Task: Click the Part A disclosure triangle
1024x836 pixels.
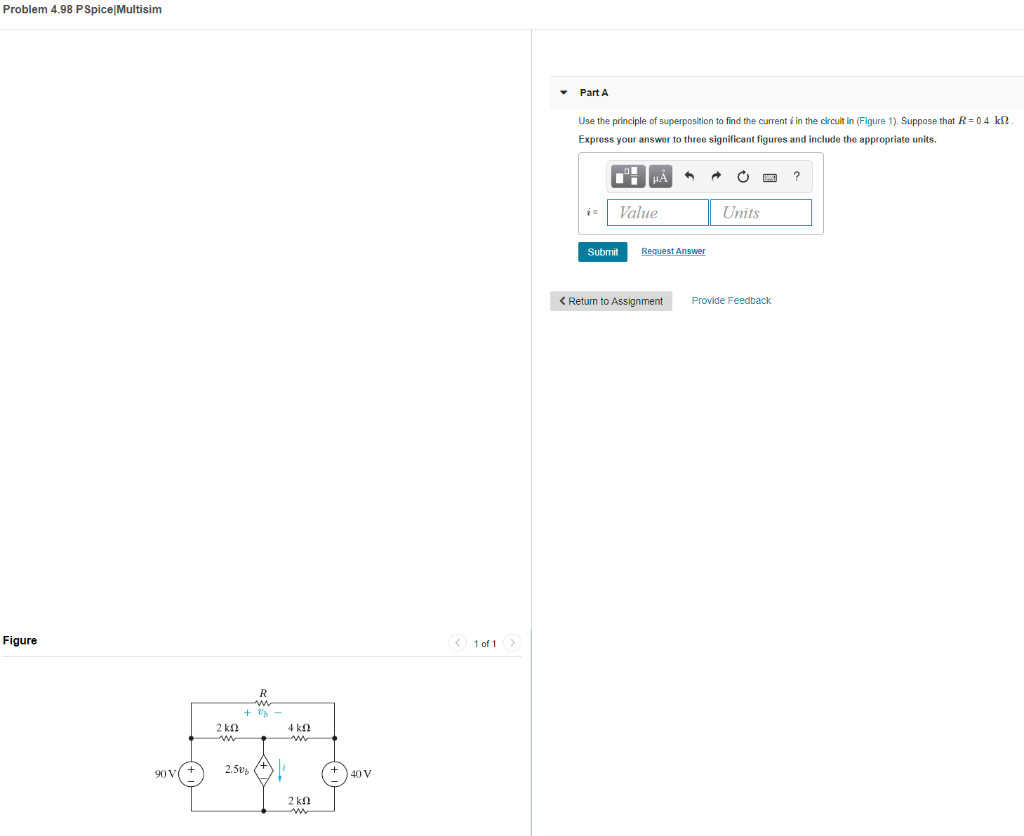Action: click(x=563, y=92)
